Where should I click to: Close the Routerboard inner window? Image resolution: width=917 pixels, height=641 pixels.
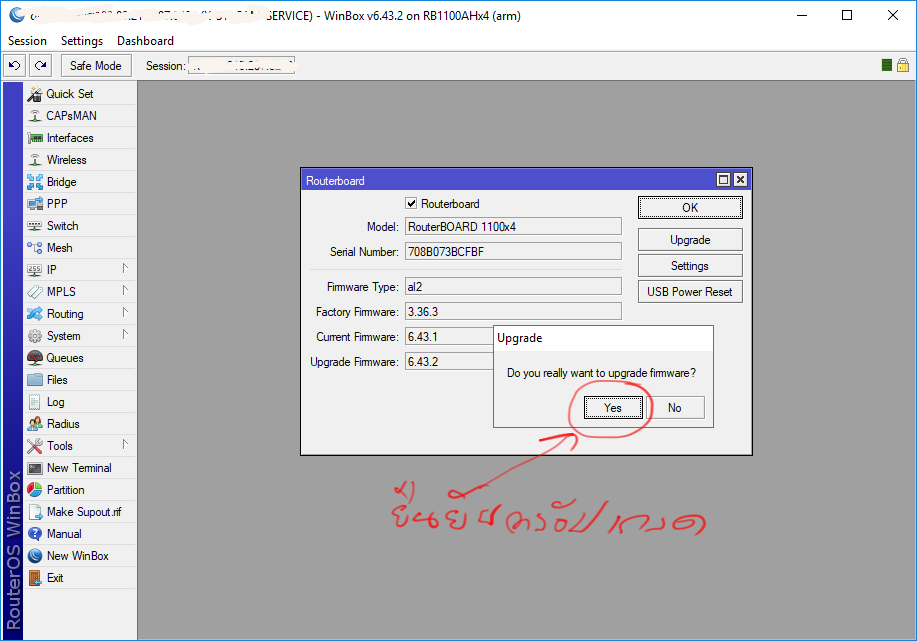740,180
